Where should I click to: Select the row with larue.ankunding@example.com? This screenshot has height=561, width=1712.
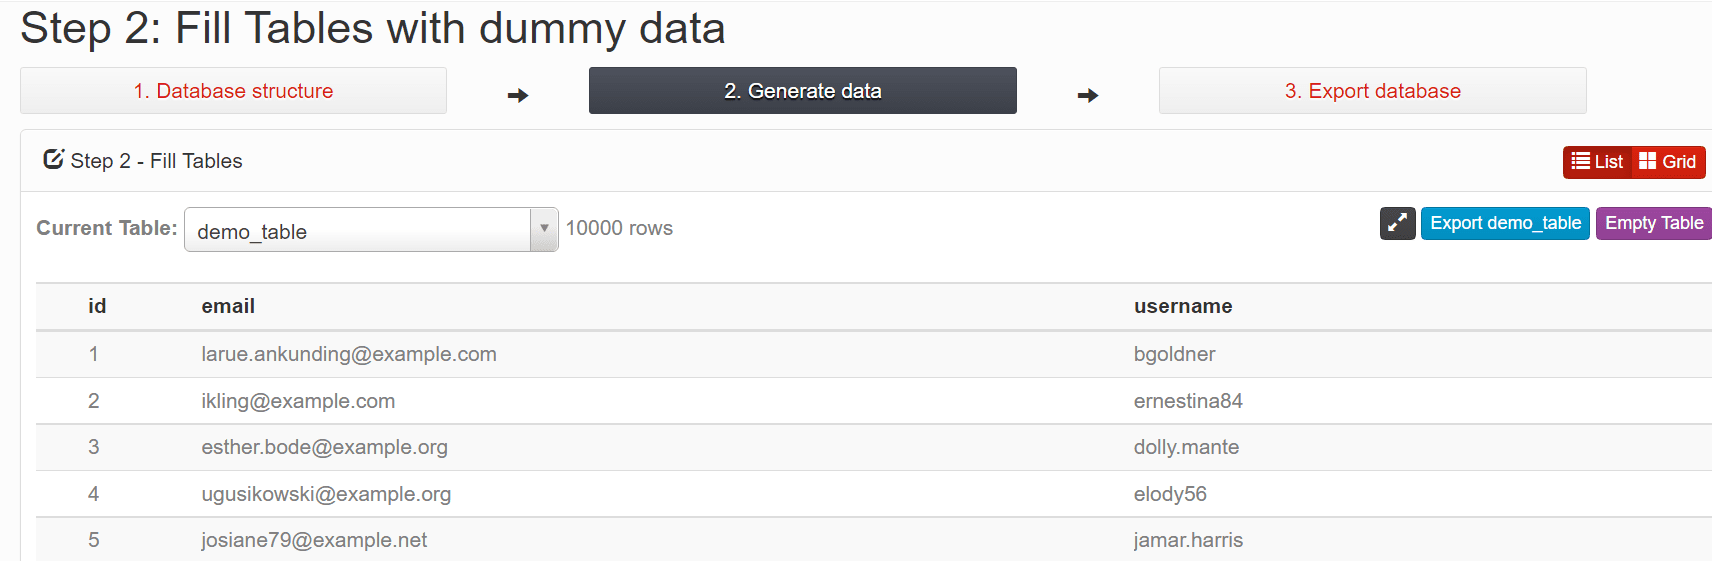(874, 354)
